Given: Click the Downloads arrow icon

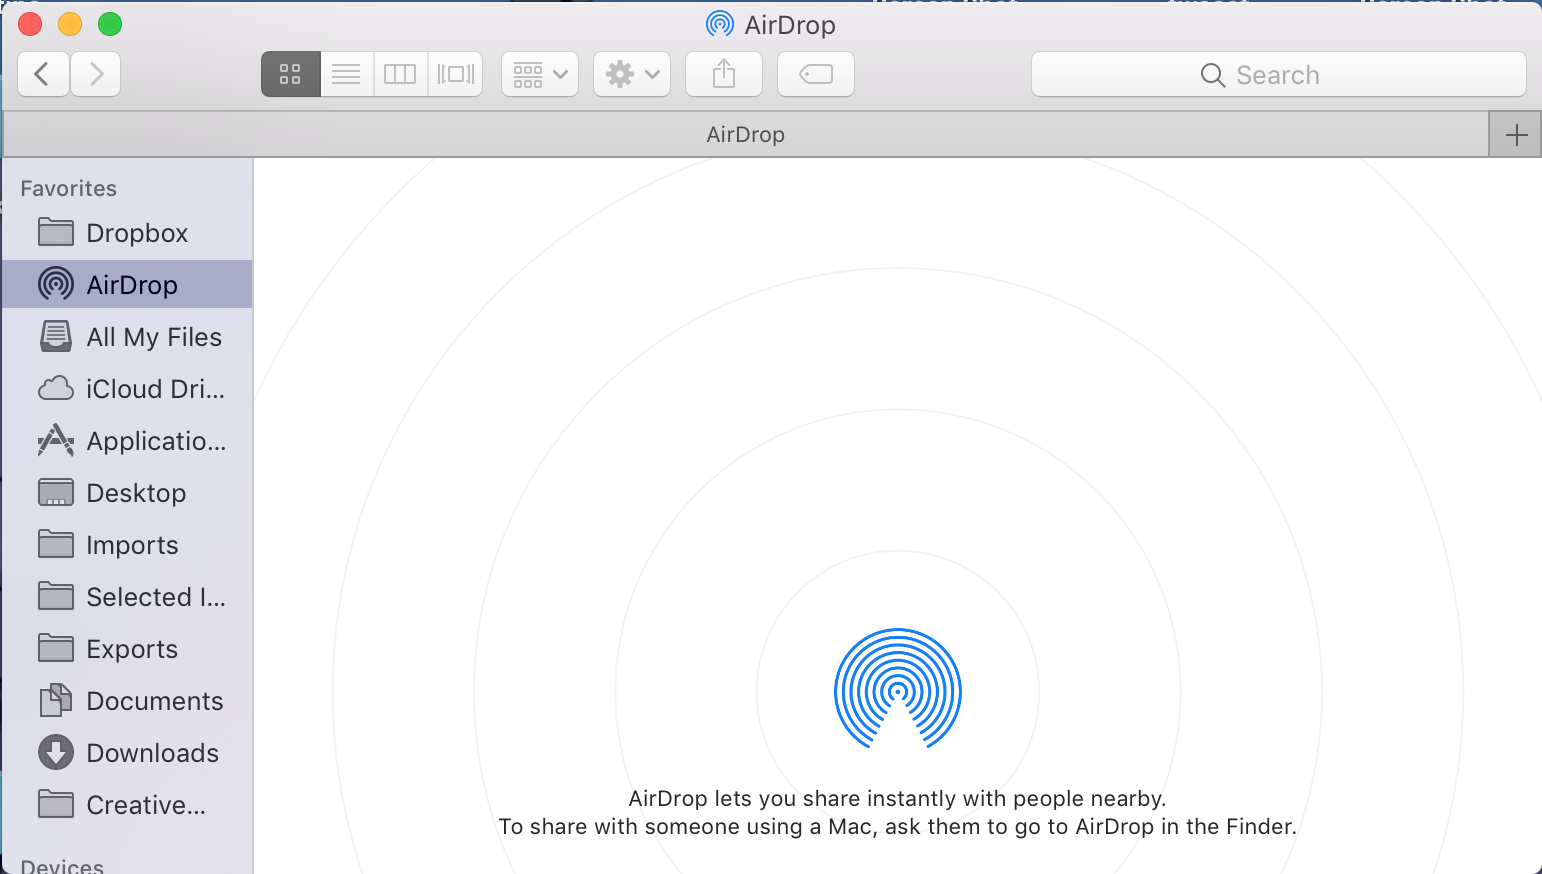Looking at the screenshot, I should click(x=56, y=752).
